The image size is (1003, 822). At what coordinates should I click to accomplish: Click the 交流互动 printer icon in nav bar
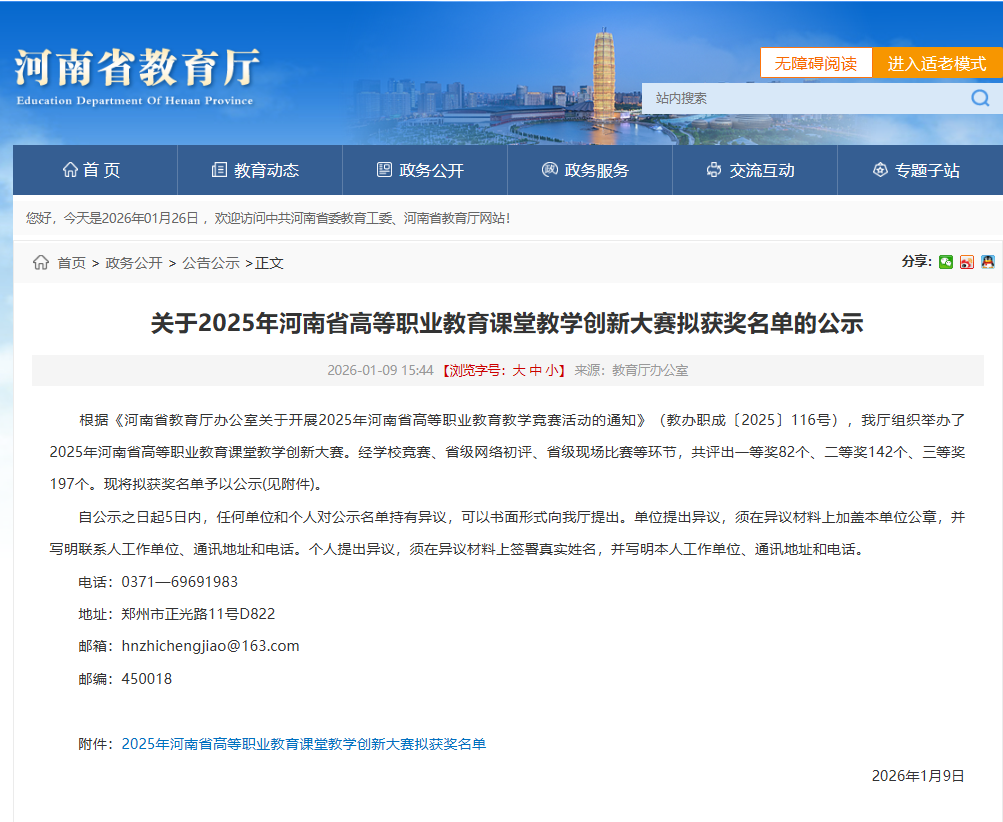[x=713, y=170]
